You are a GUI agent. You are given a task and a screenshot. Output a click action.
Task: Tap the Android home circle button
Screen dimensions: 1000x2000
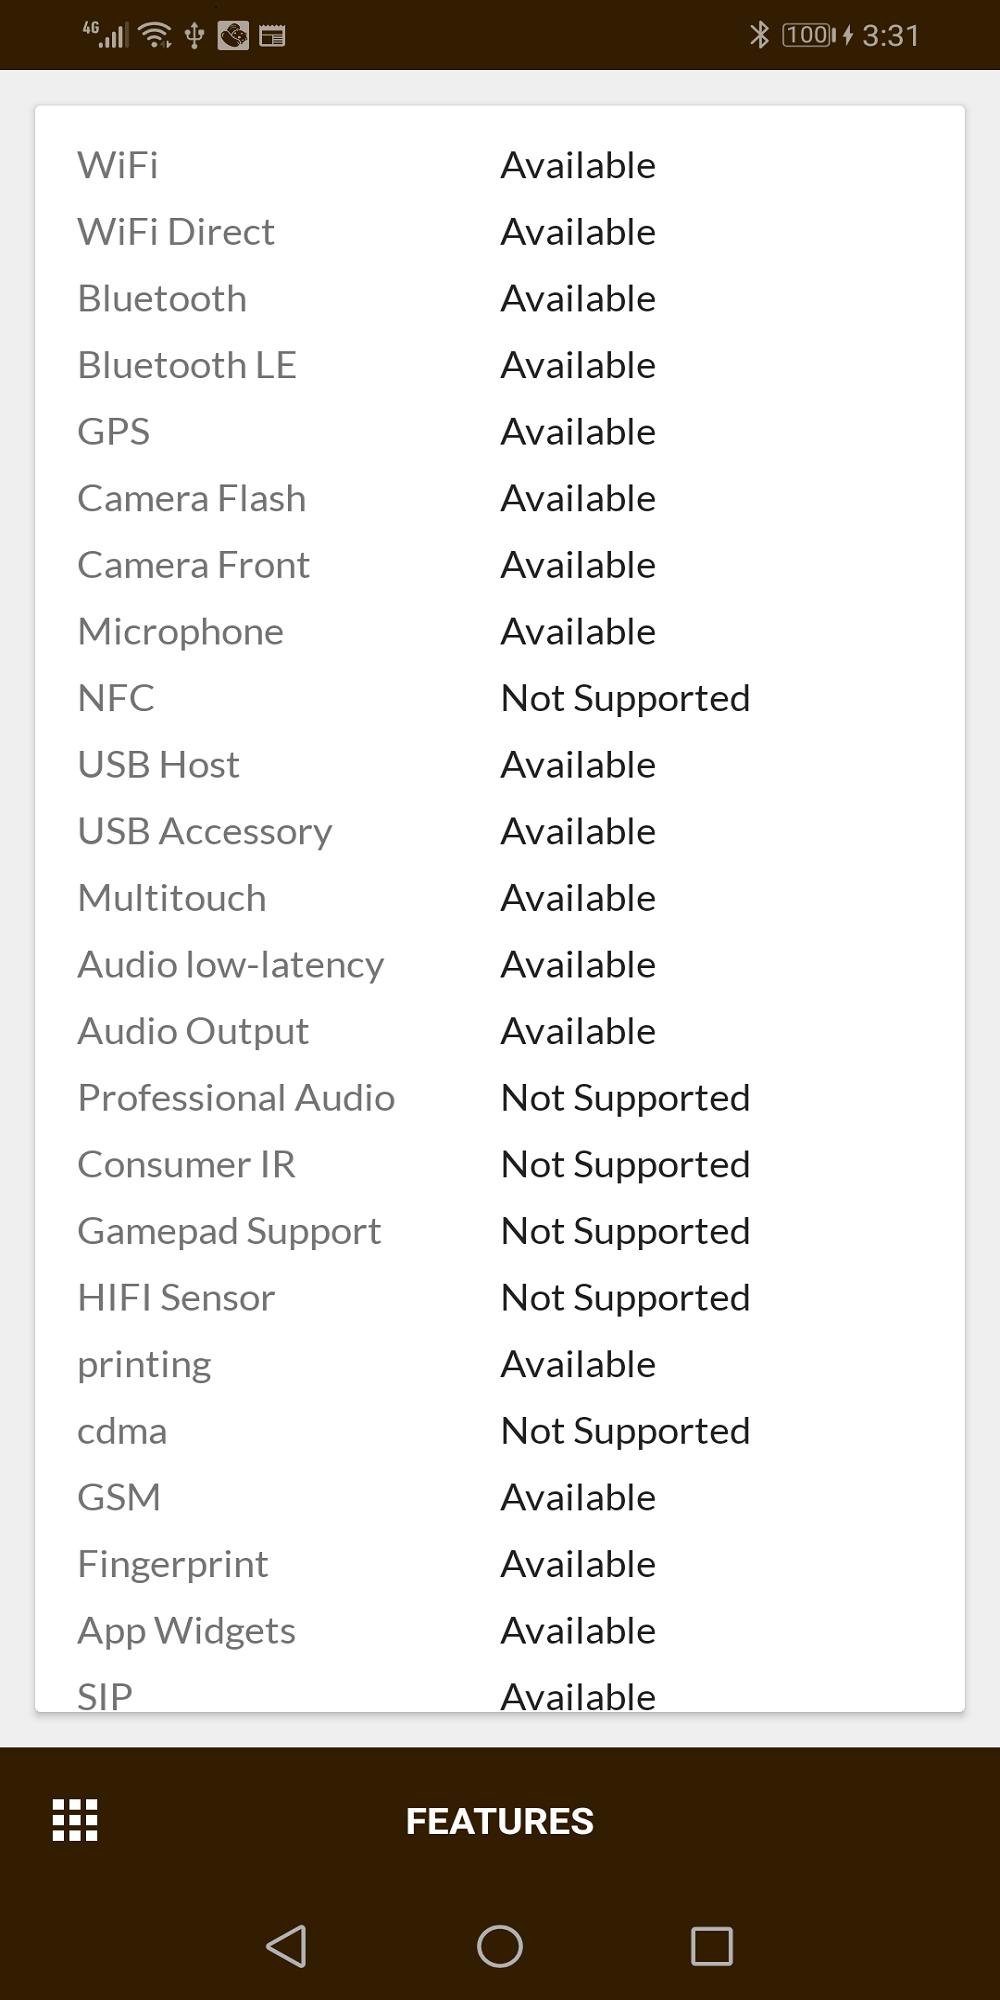[500, 1946]
